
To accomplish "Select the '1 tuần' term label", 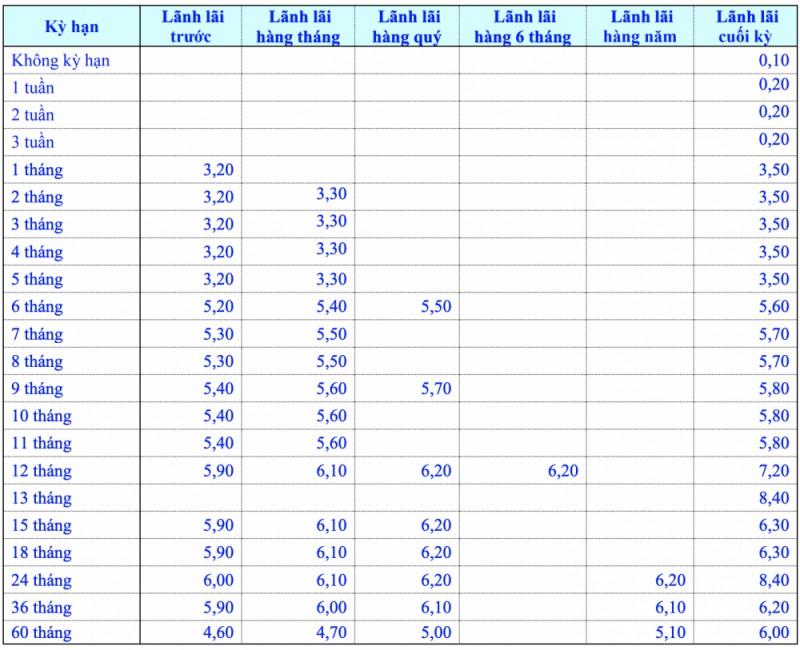I will (x=33, y=88).
